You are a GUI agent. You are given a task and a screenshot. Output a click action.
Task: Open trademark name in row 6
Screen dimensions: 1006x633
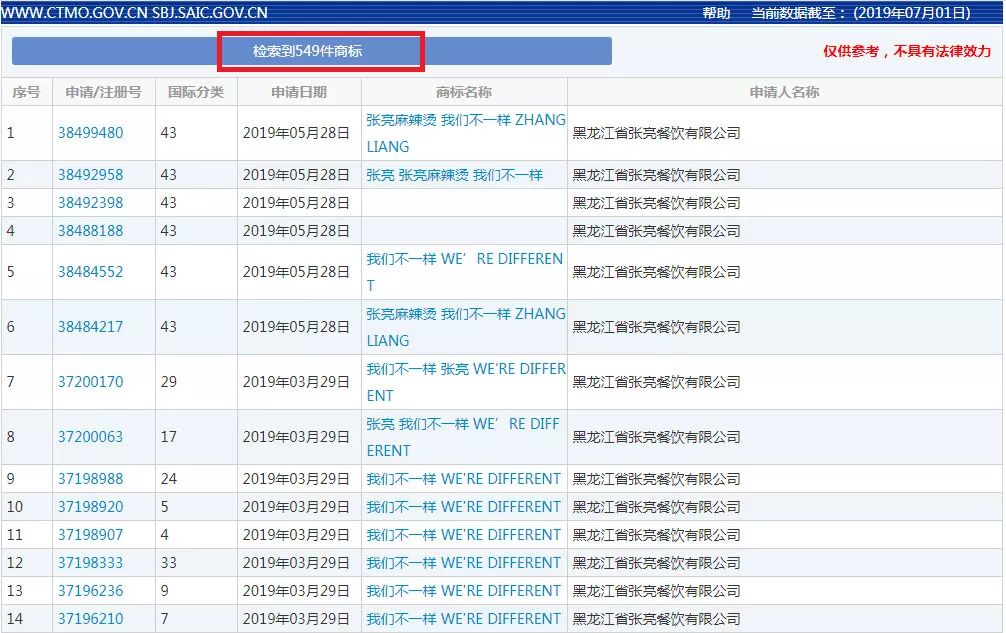(x=466, y=327)
